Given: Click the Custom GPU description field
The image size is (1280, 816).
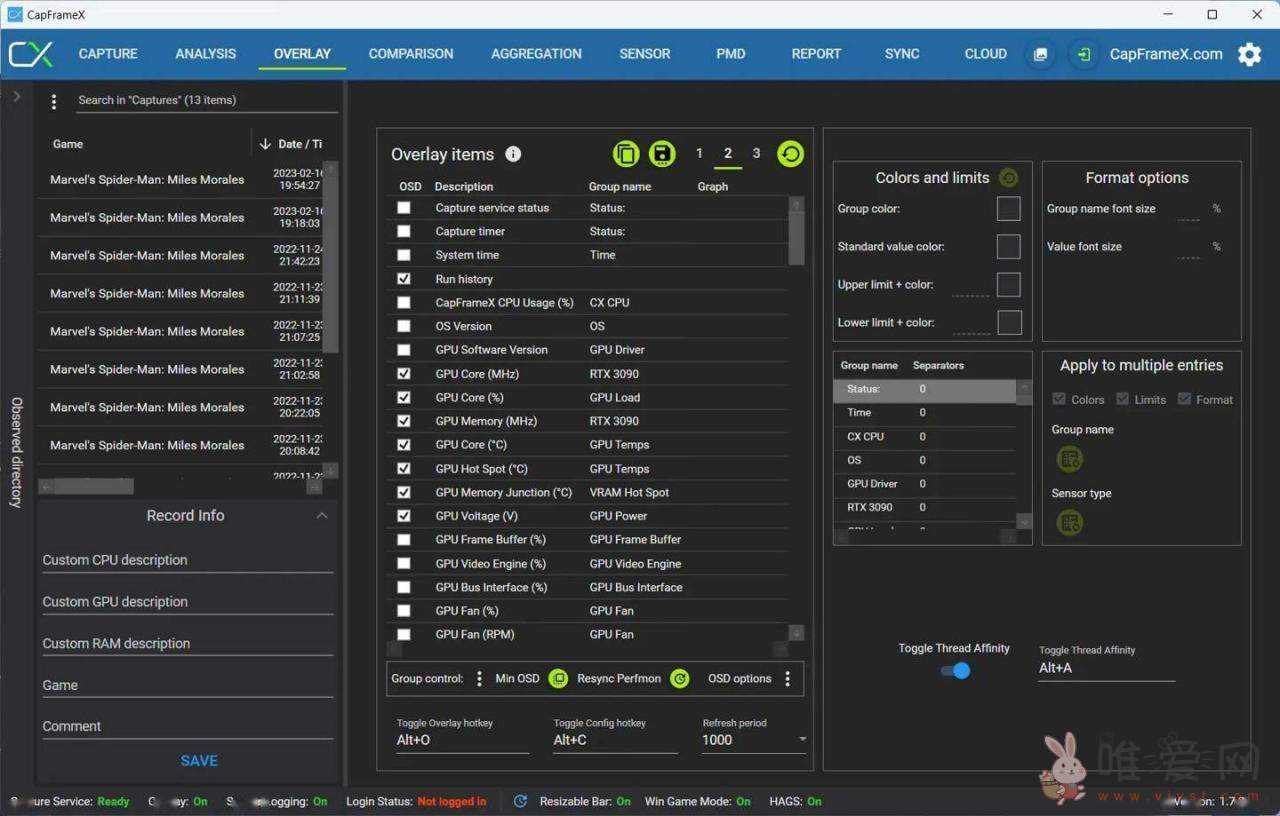Looking at the screenshot, I should pyautogui.click(x=187, y=602).
